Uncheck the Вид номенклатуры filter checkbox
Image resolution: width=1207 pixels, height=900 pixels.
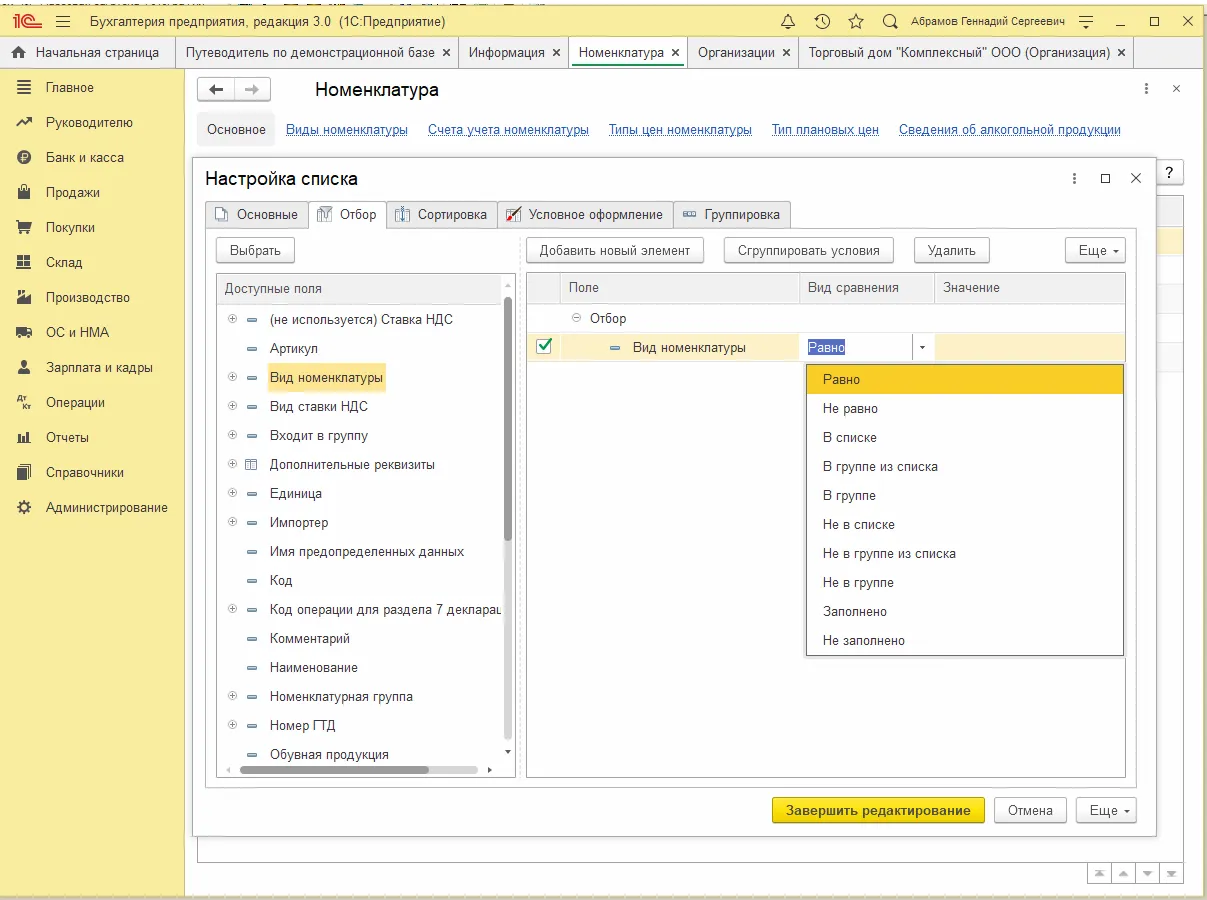544,347
